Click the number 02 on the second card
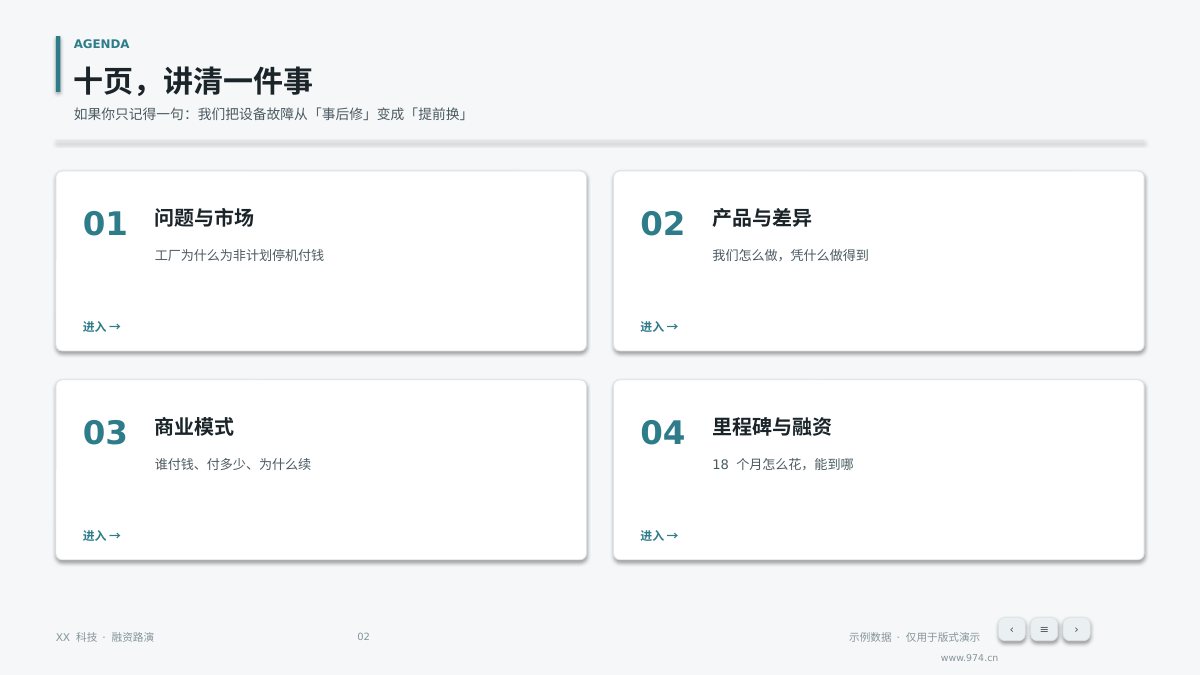Viewport: 1200px width, 675px height. tap(663, 224)
